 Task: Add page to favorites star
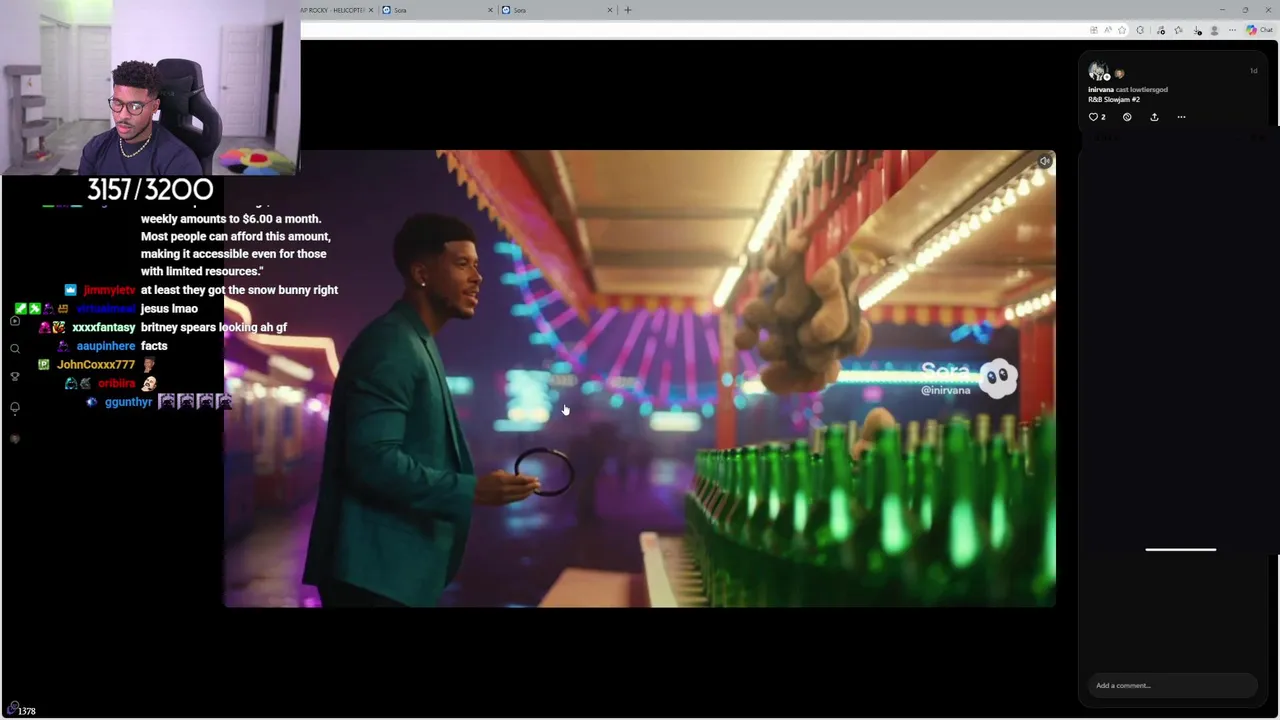(x=1122, y=30)
